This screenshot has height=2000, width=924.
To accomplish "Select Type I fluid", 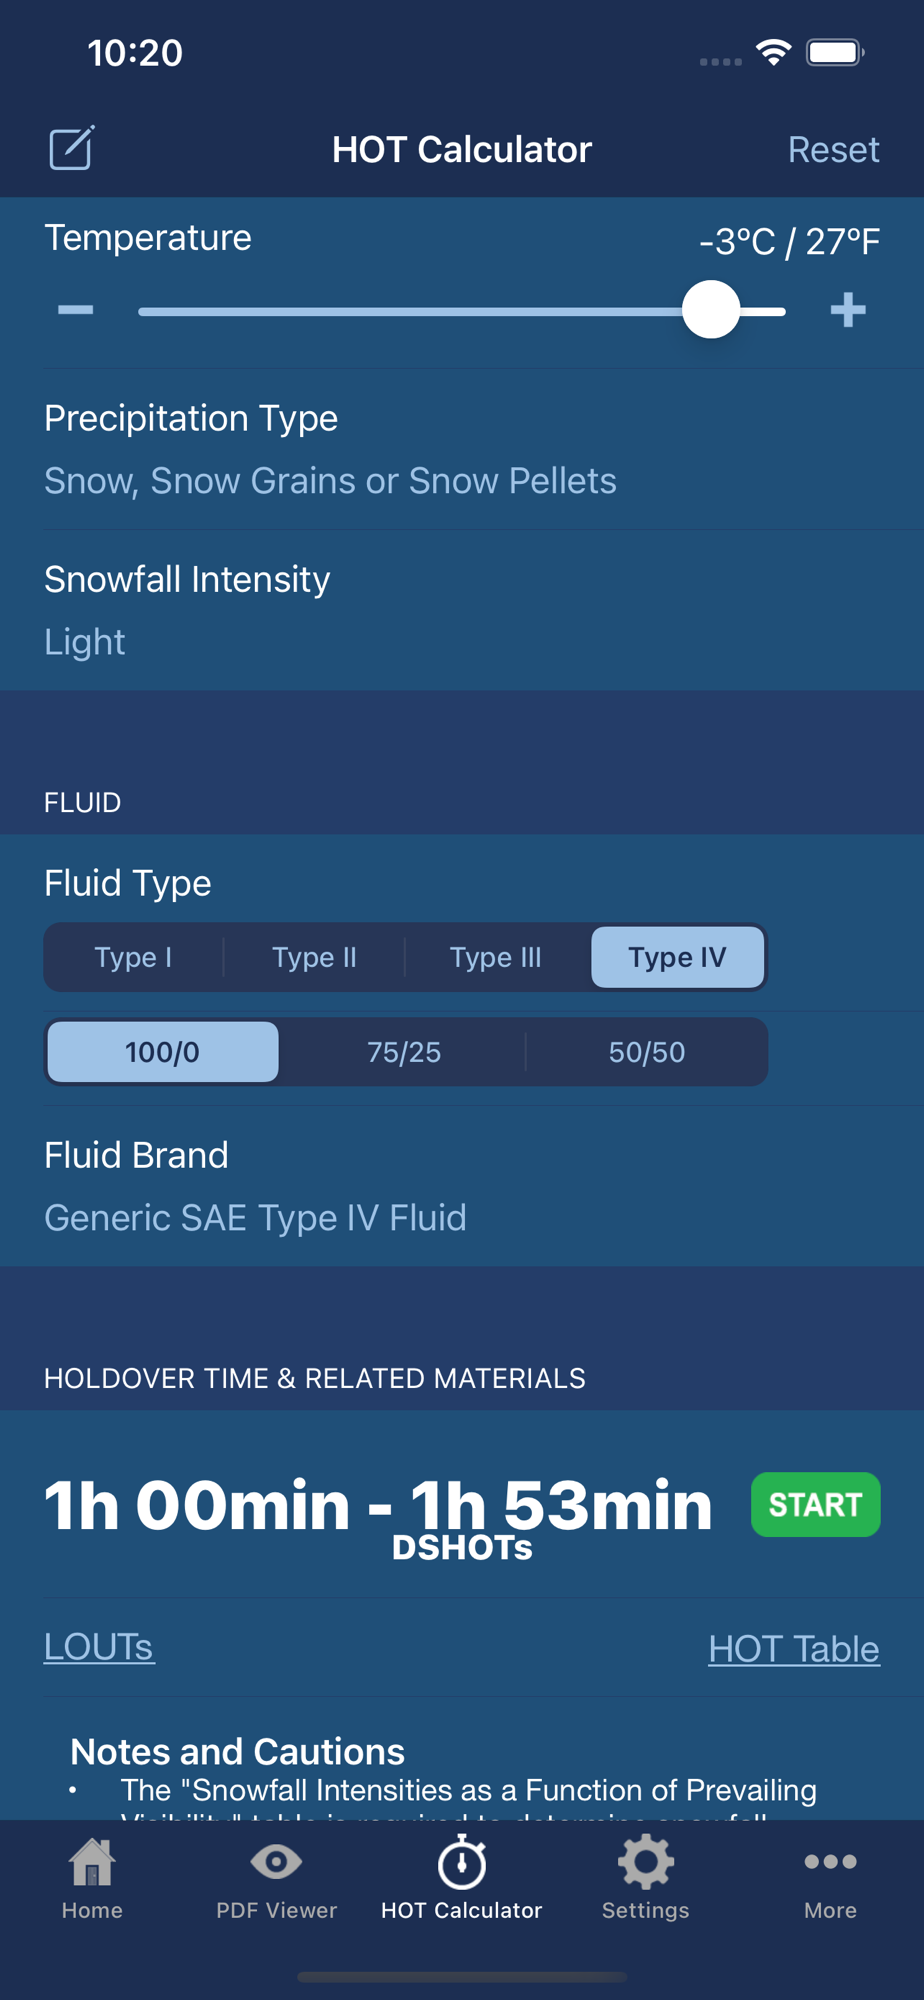I will (134, 957).
